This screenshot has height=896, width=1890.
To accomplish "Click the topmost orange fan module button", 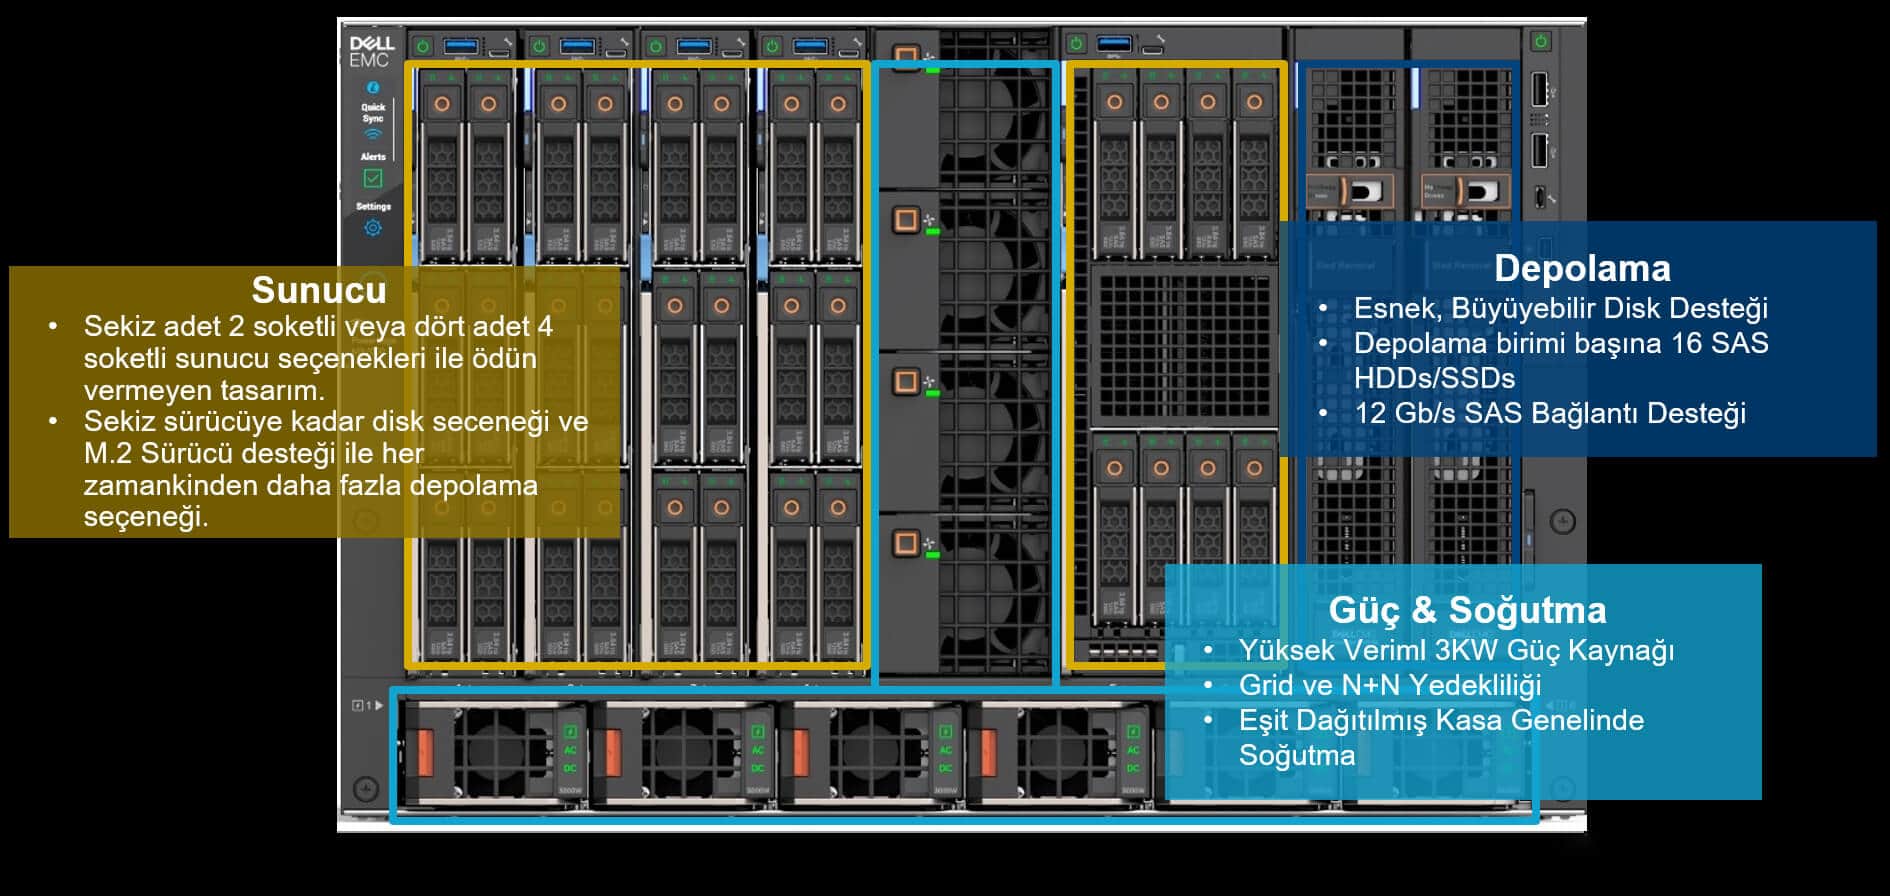I will tap(906, 55).
